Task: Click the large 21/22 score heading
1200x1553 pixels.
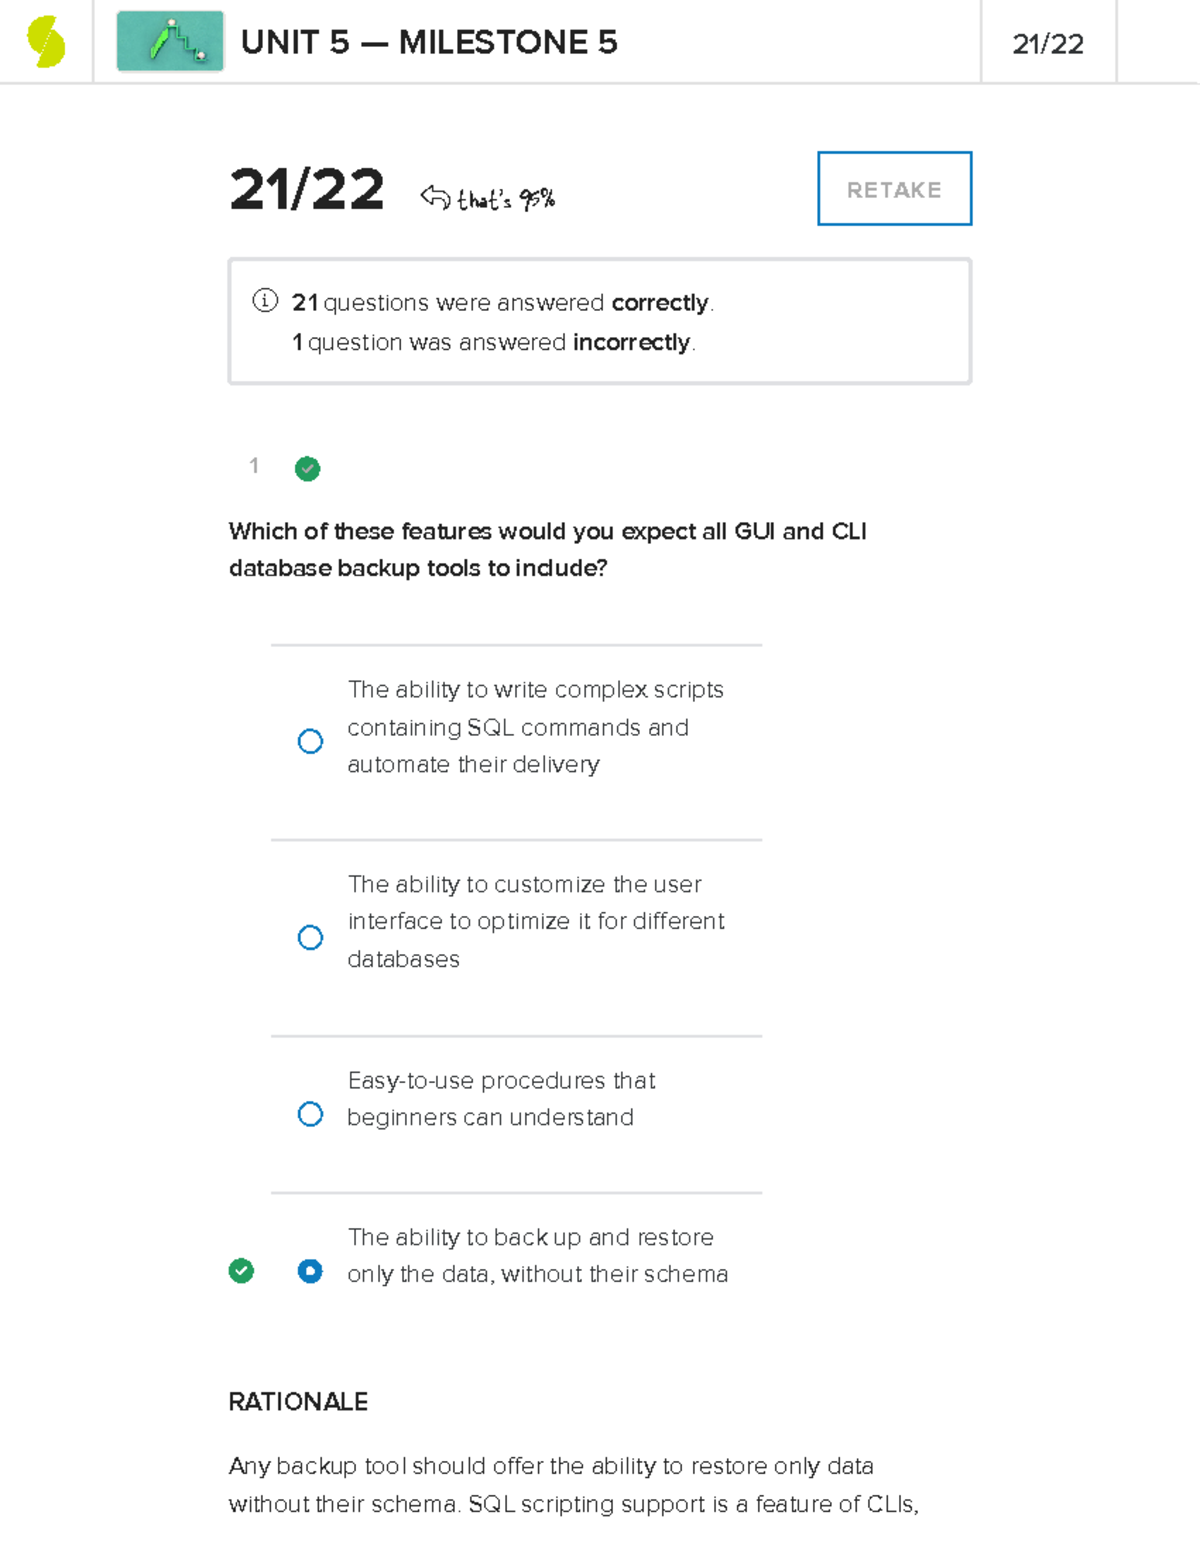Action: click(x=307, y=189)
